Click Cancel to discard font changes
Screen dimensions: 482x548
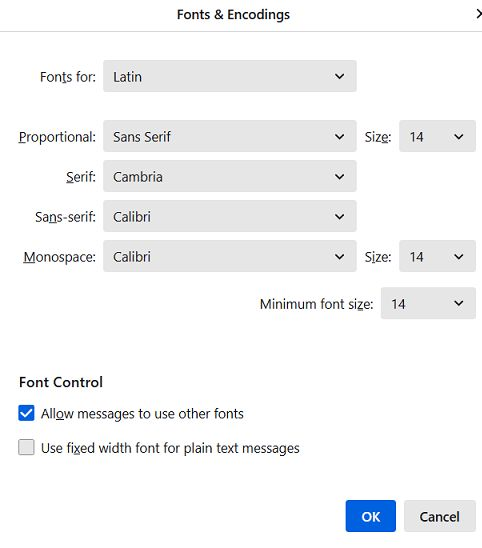point(440,516)
